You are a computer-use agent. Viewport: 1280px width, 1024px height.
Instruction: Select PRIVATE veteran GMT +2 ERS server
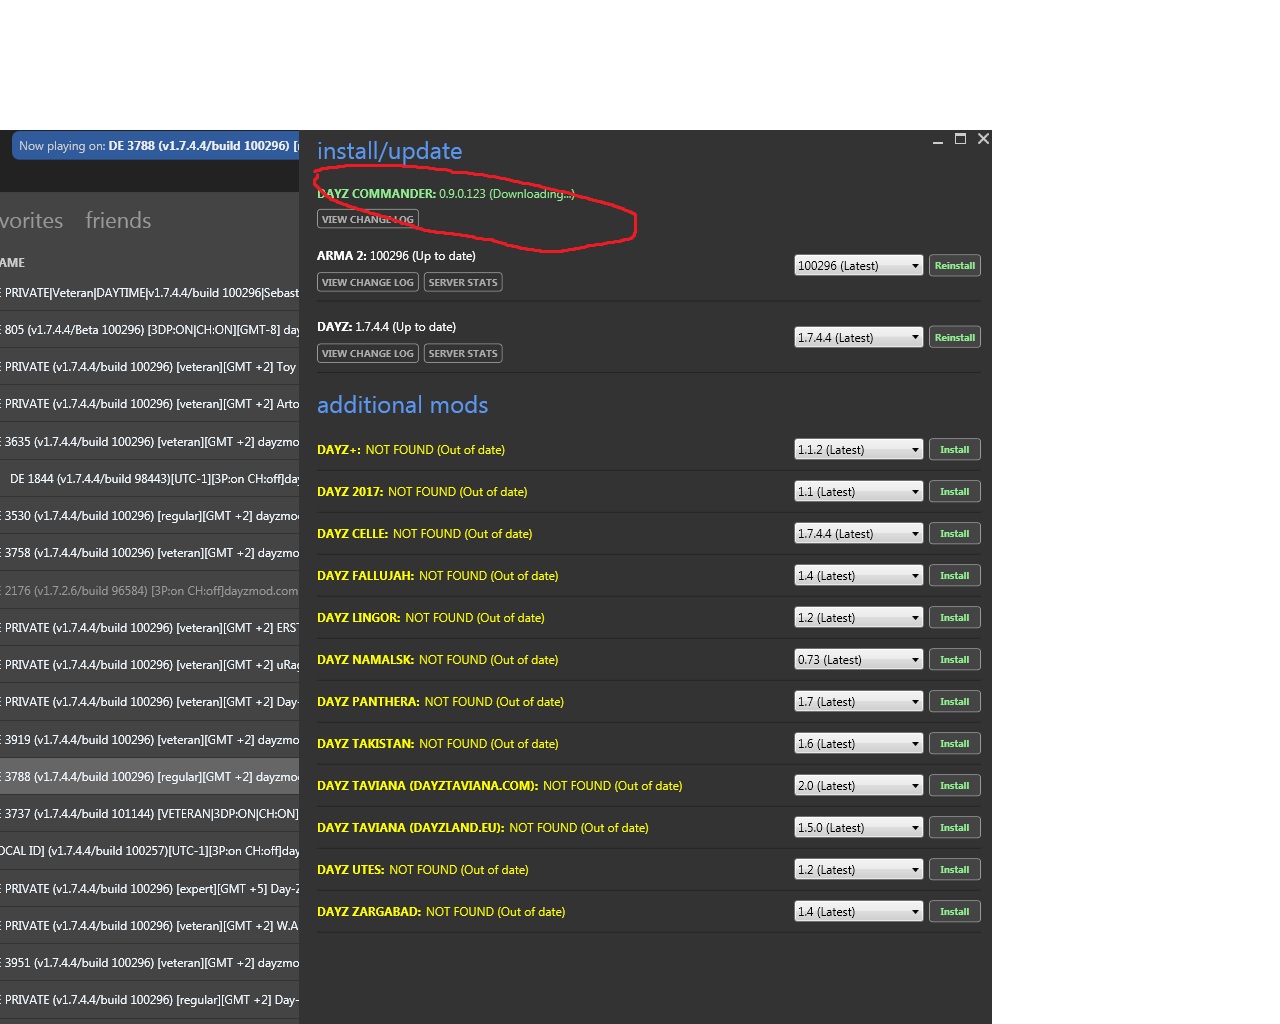pyautogui.click(x=149, y=628)
